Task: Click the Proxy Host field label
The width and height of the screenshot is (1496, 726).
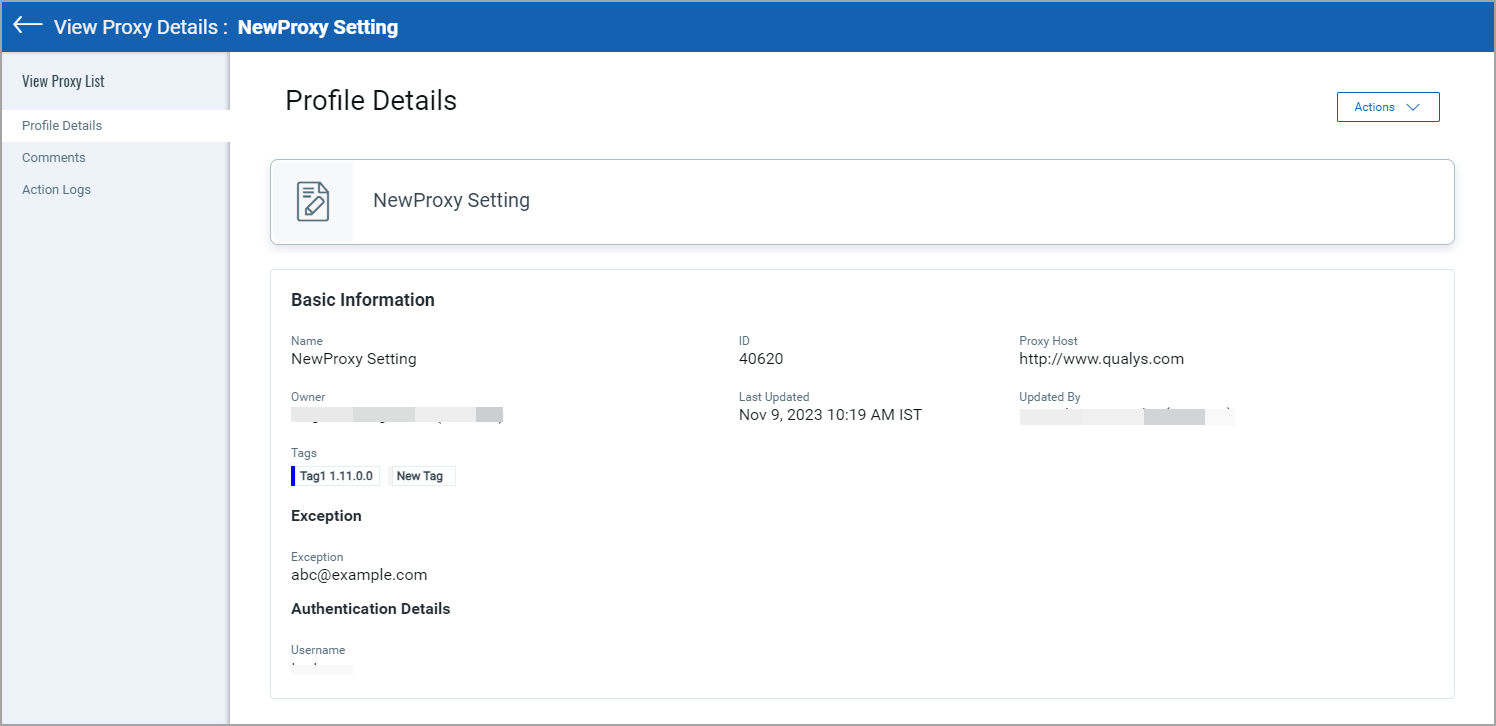Action: click(x=1048, y=341)
